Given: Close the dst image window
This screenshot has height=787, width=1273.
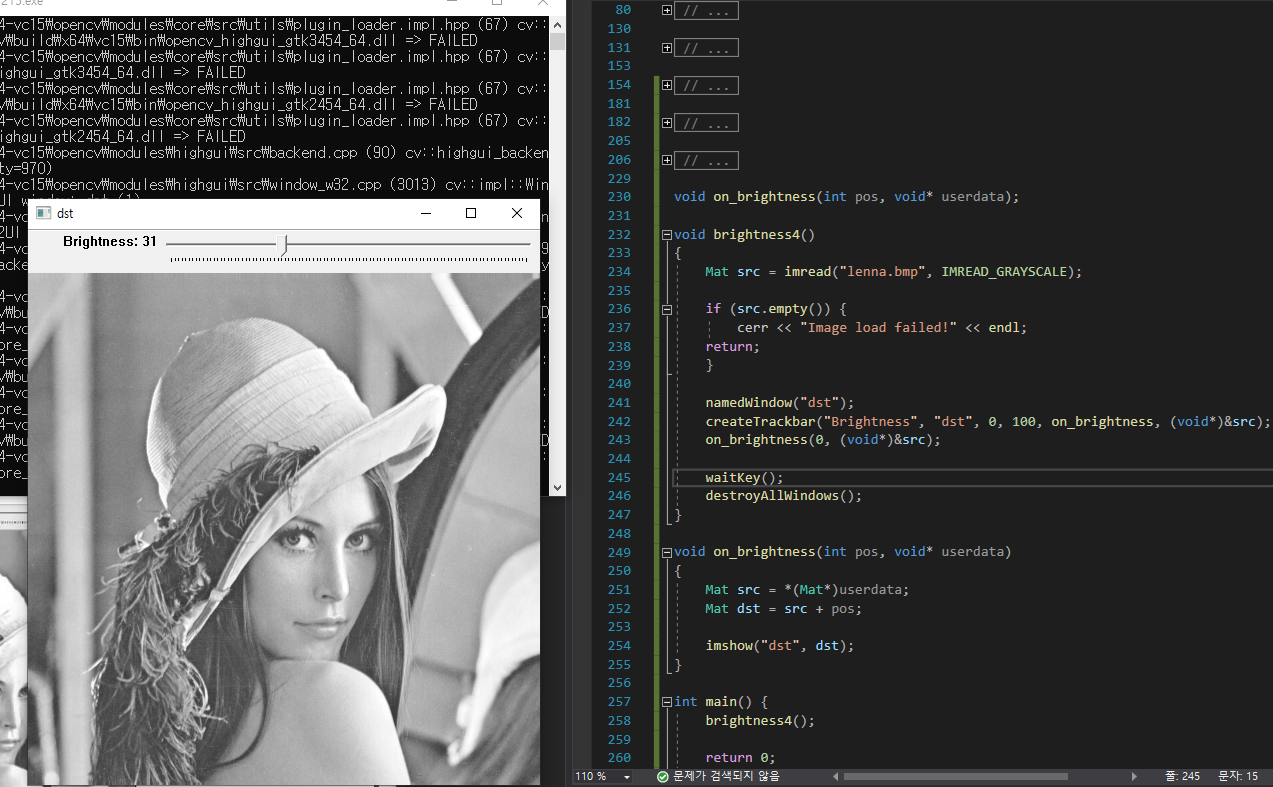Looking at the screenshot, I should point(517,213).
